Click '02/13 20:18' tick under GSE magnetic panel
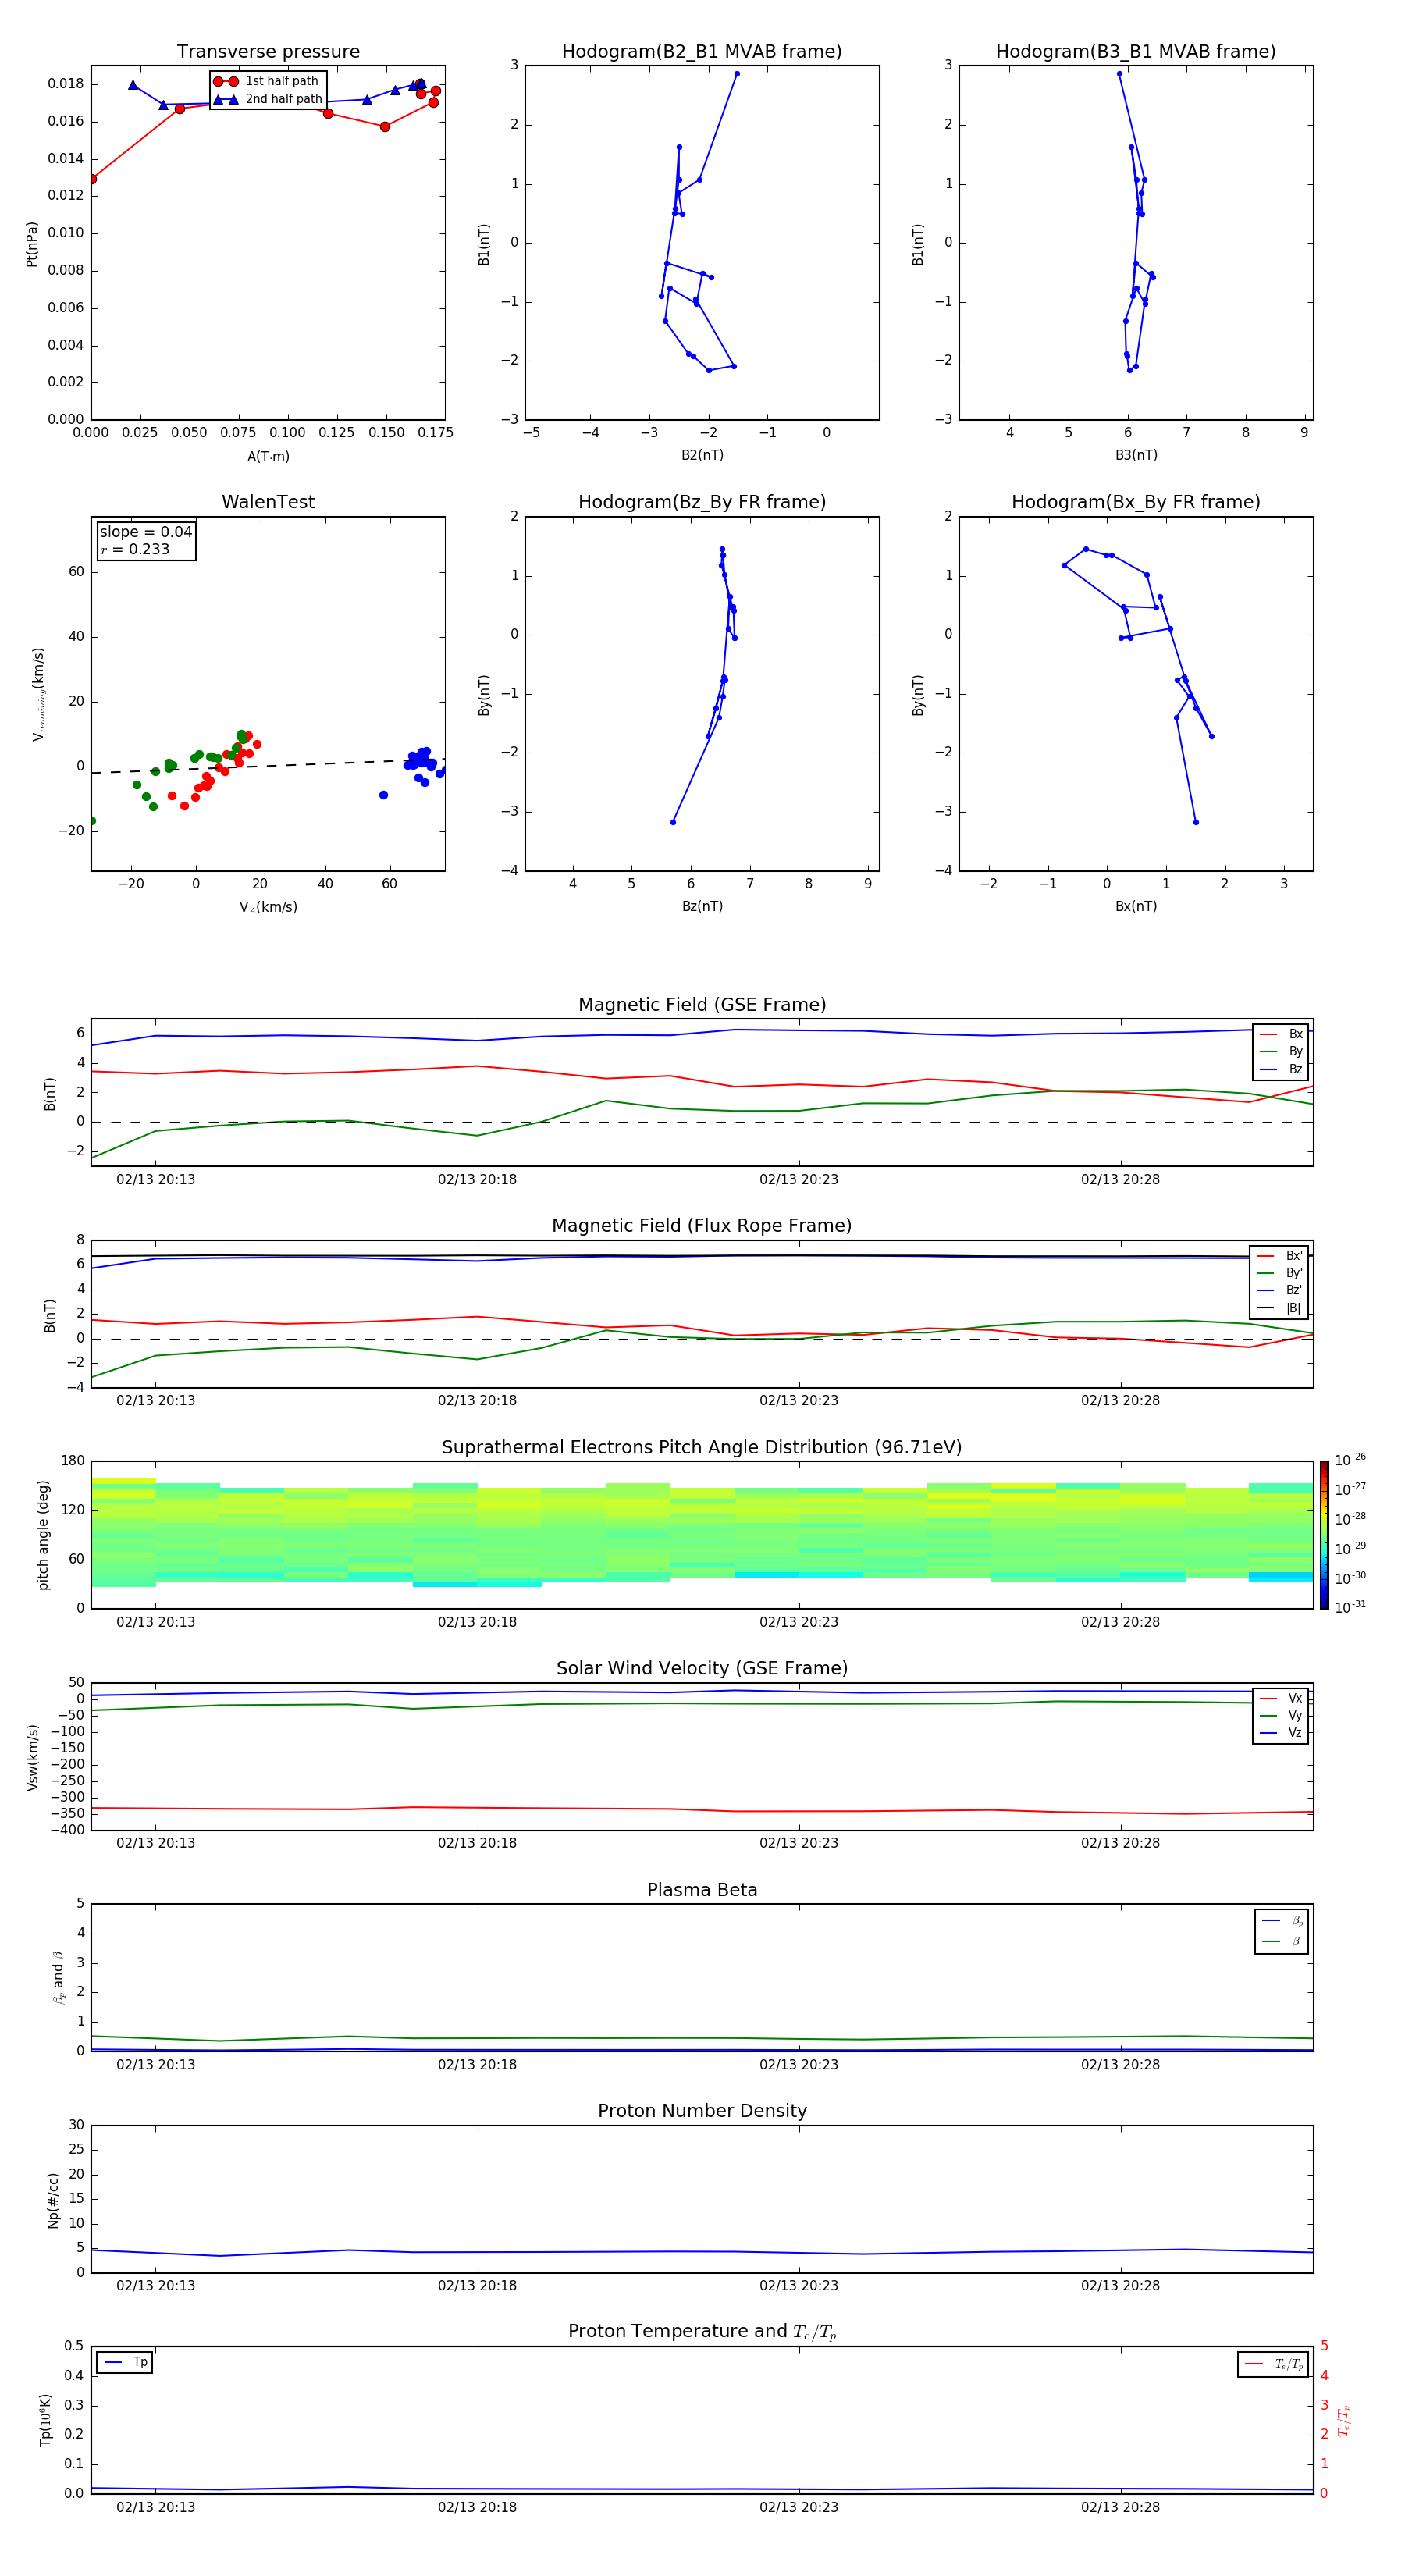The image size is (1405, 2576). [x=477, y=1180]
